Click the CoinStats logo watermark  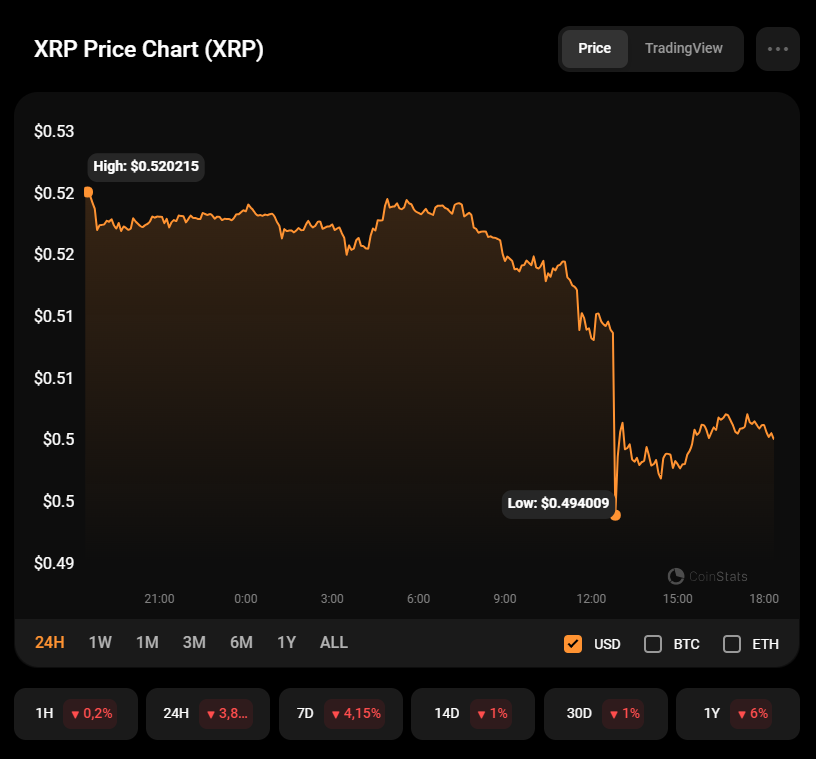(707, 576)
